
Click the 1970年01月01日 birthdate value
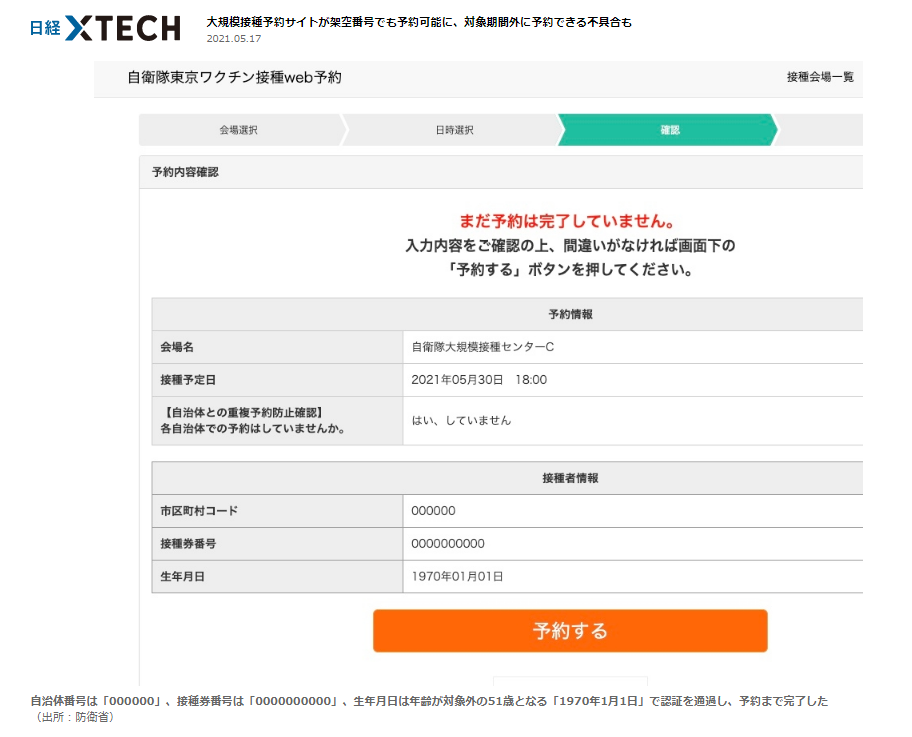(457, 576)
